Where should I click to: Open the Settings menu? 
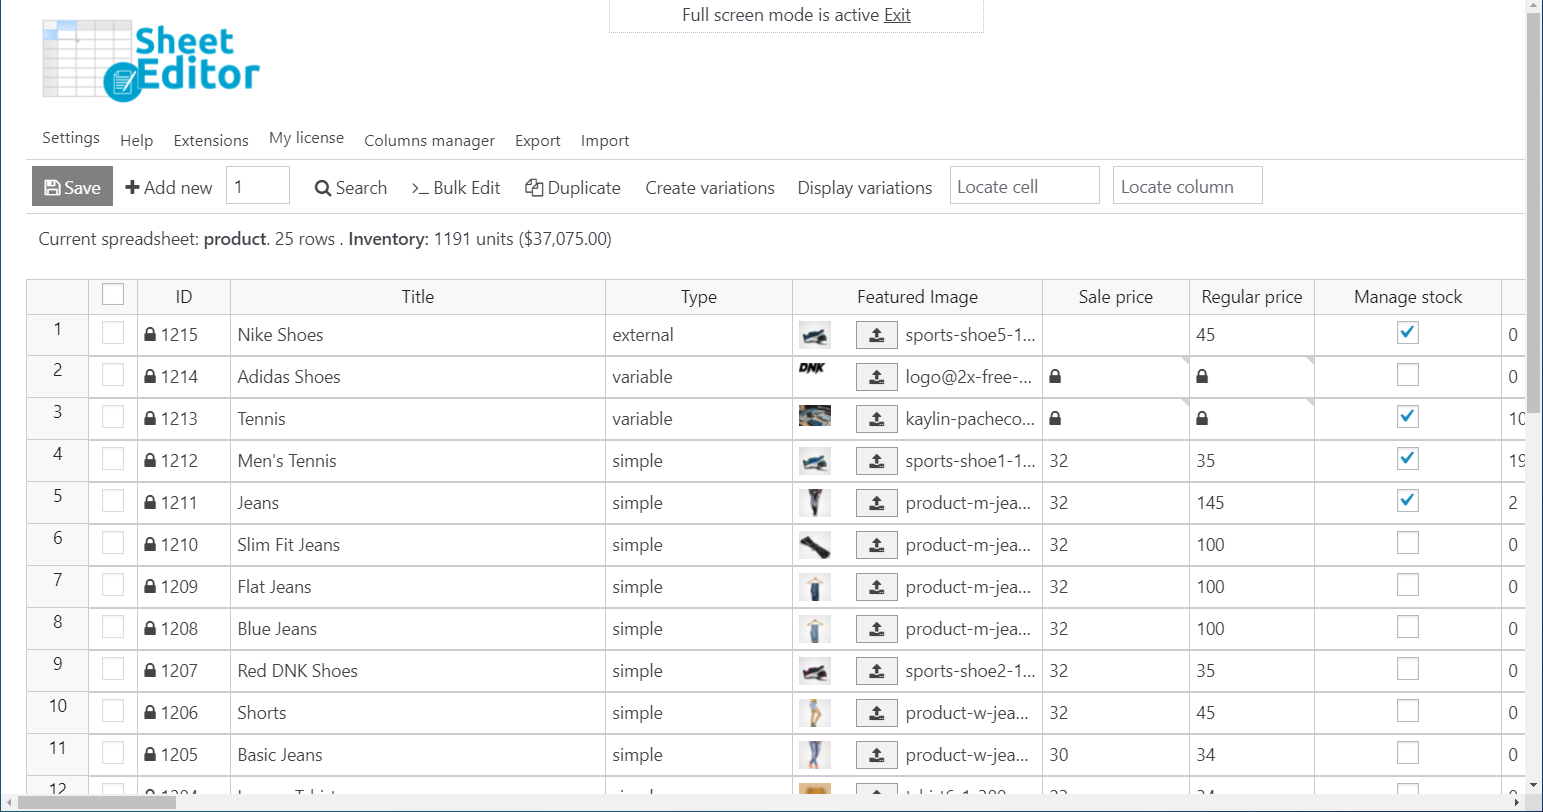tap(71, 138)
